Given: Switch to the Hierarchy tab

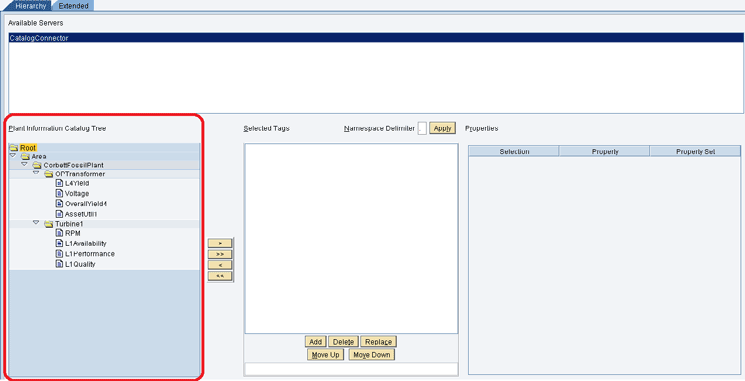Looking at the screenshot, I should coord(30,6).
